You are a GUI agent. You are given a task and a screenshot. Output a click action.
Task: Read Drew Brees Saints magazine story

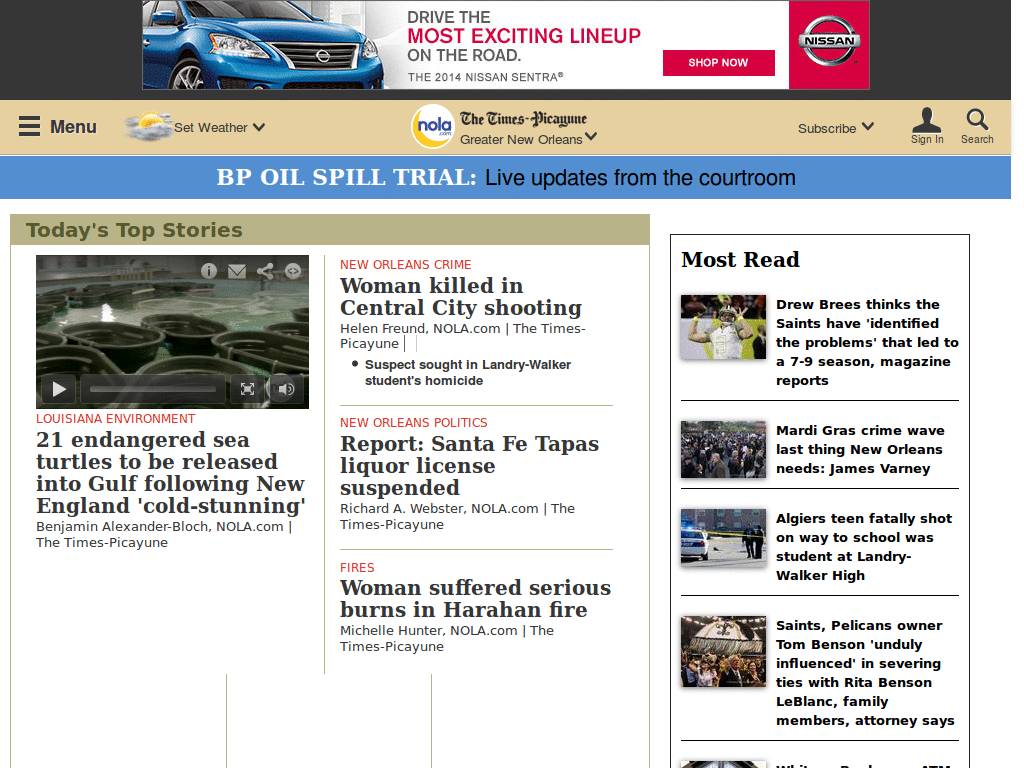[867, 342]
